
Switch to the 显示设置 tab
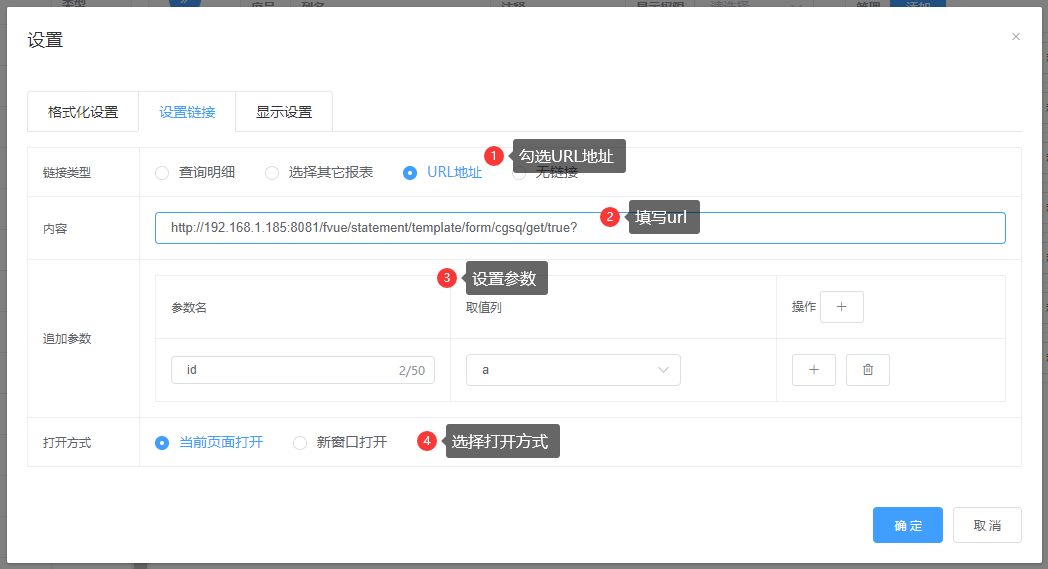point(284,112)
